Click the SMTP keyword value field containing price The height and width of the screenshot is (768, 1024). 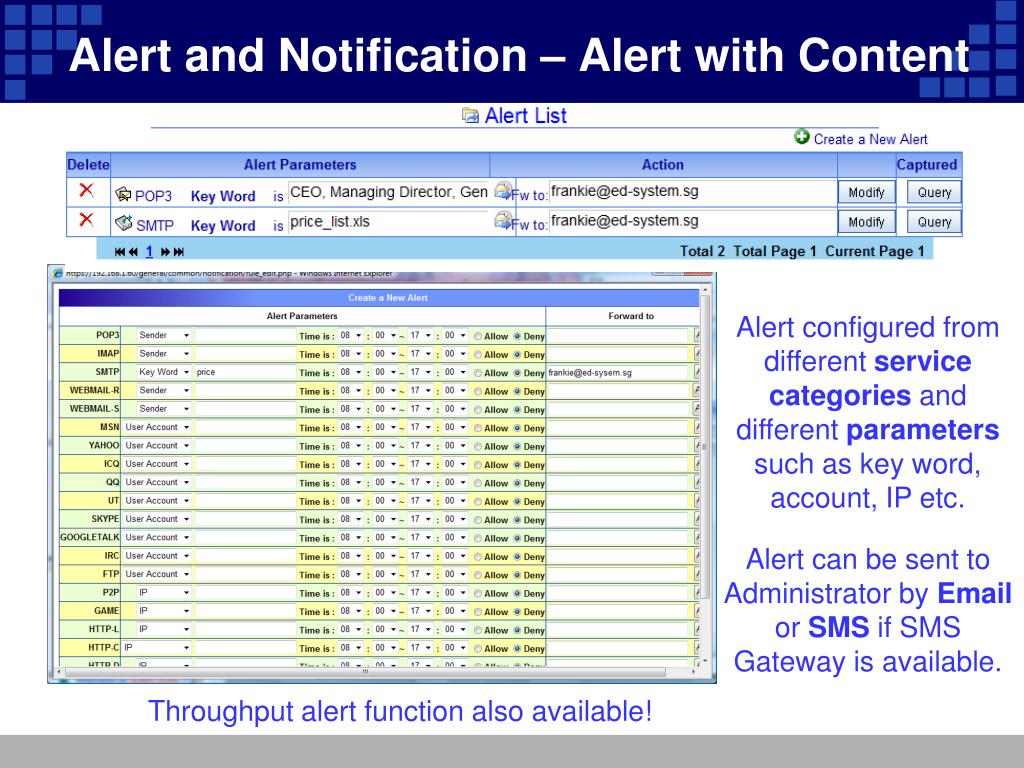[x=246, y=372]
